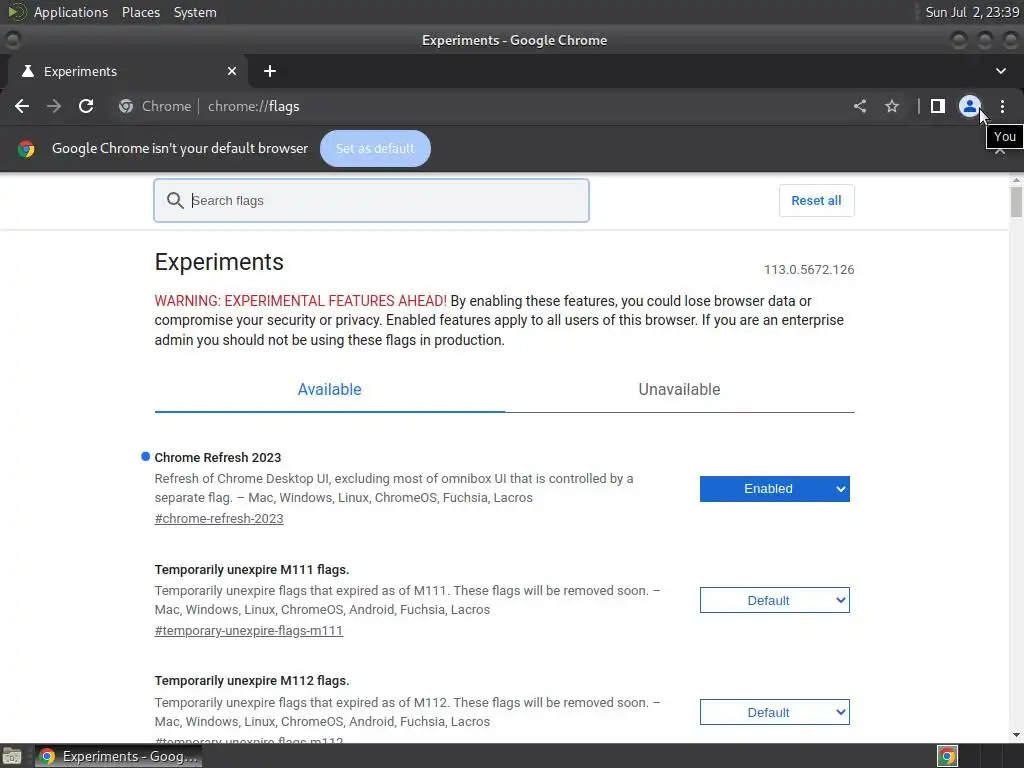Screen dimensions: 1024x768
Task: Click the show desktop icon in bottom panel
Action: tap(12, 756)
